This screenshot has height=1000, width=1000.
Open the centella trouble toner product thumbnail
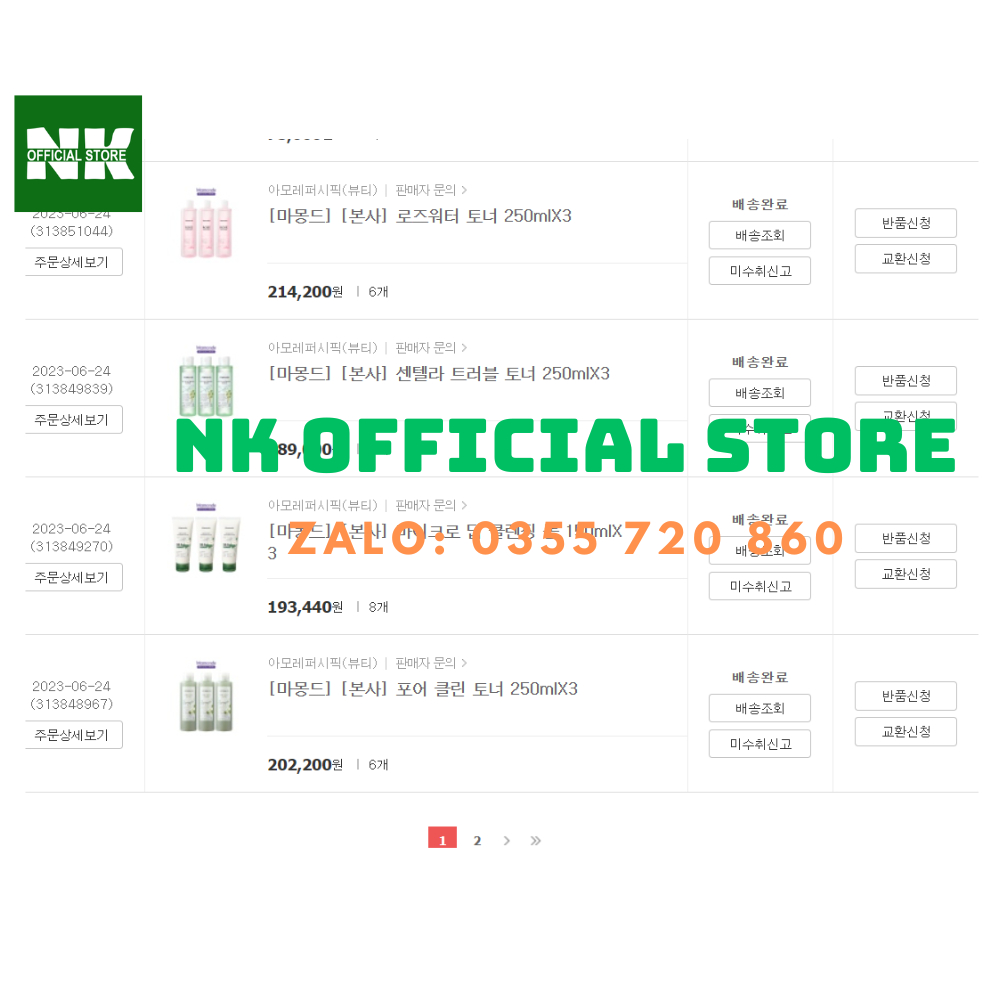coord(206,381)
